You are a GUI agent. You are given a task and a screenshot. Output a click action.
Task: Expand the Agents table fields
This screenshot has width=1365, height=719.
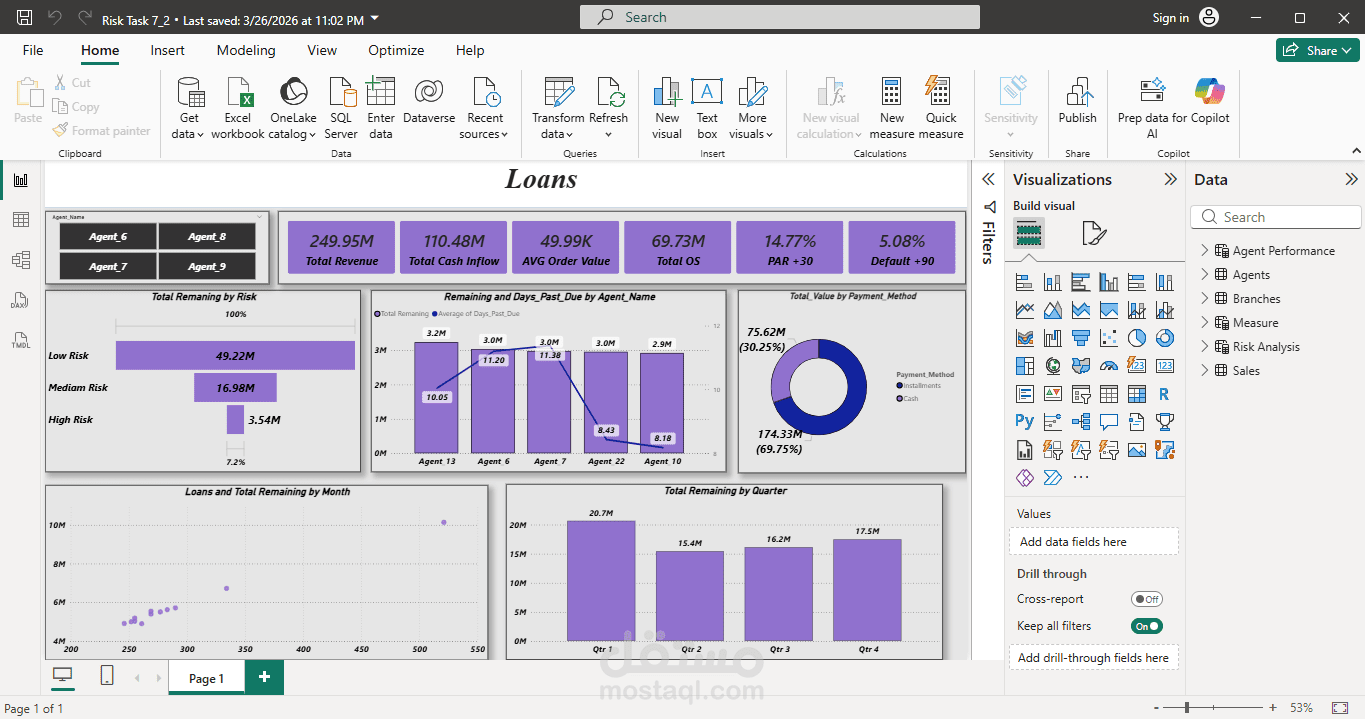pos(1204,275)
